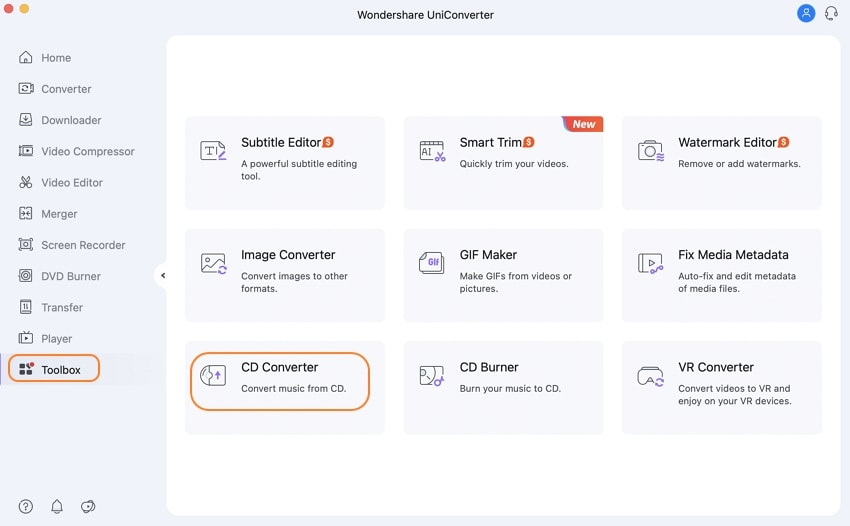The width and height of the screenshot is (850, 526).
Task: Launch Smart Trim title
Action: (x=490, y=143)
